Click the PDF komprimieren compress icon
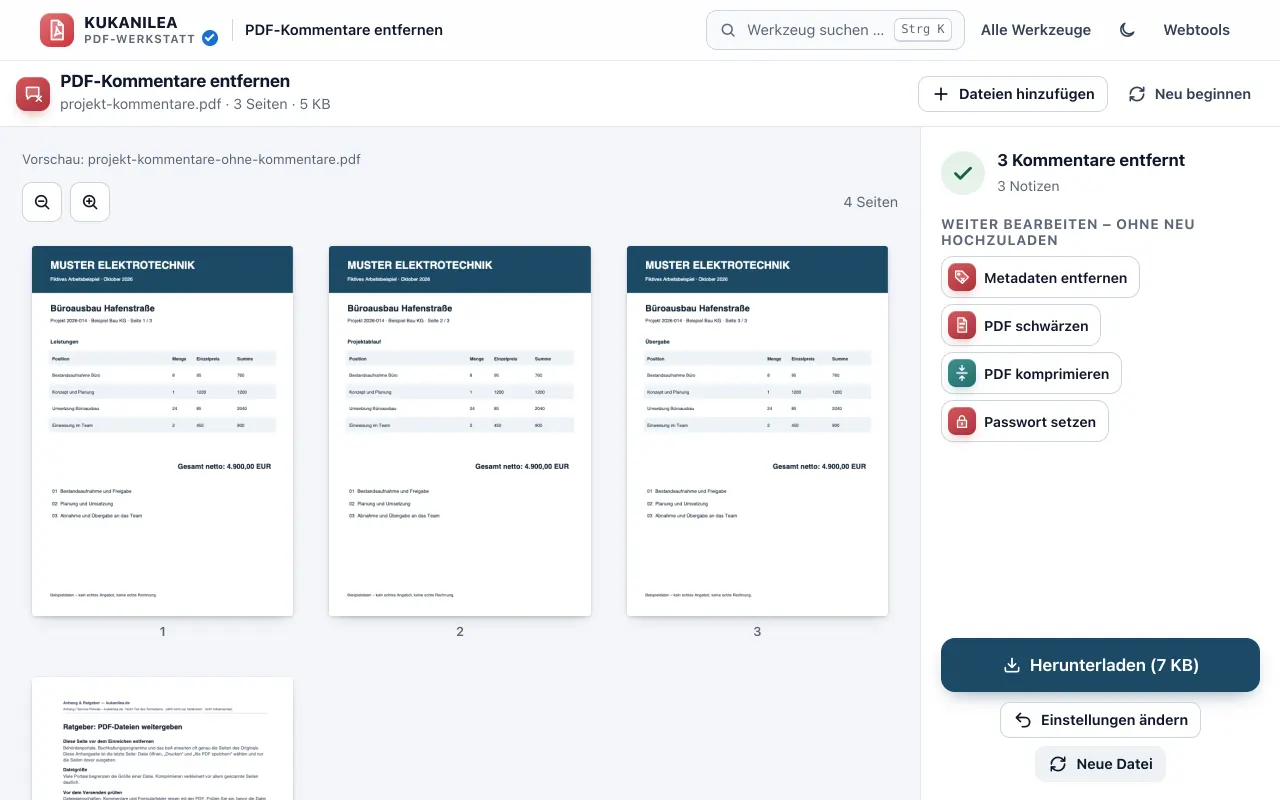Image resolution: width=1280 pixels, height=800 pixels. pyautogui.click(x=962, y=373)
